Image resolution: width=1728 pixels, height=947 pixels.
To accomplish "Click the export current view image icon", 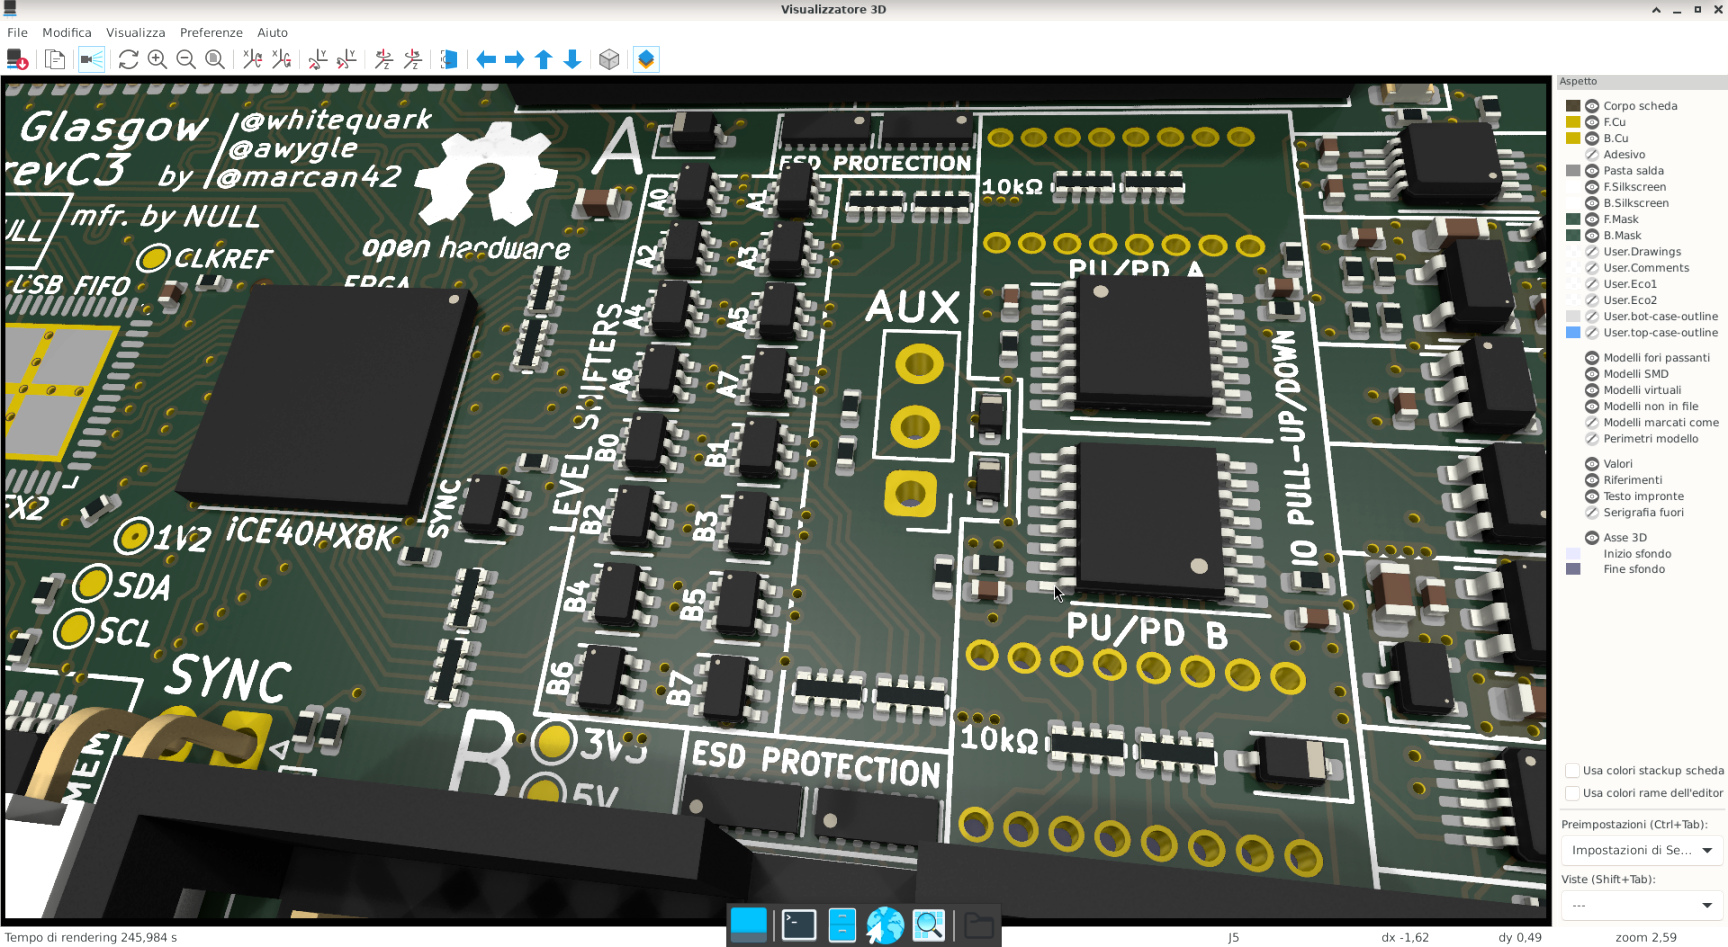I will coord(17,60).
